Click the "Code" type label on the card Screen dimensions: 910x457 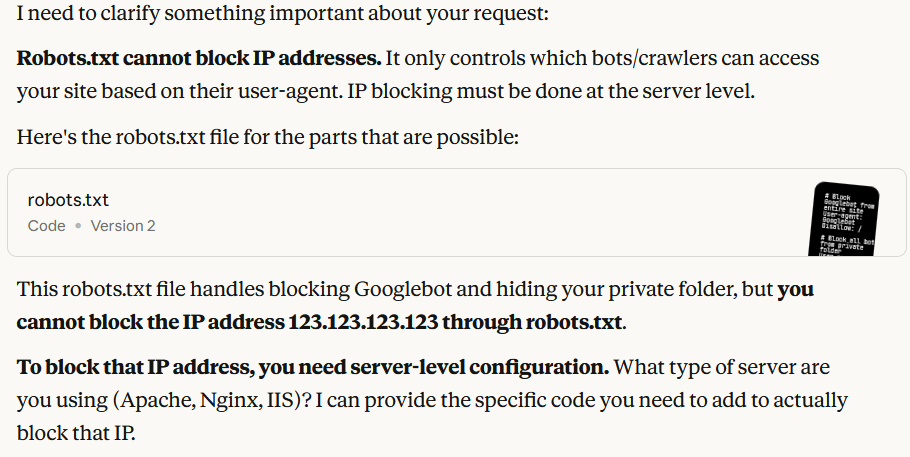click(46, 226)
